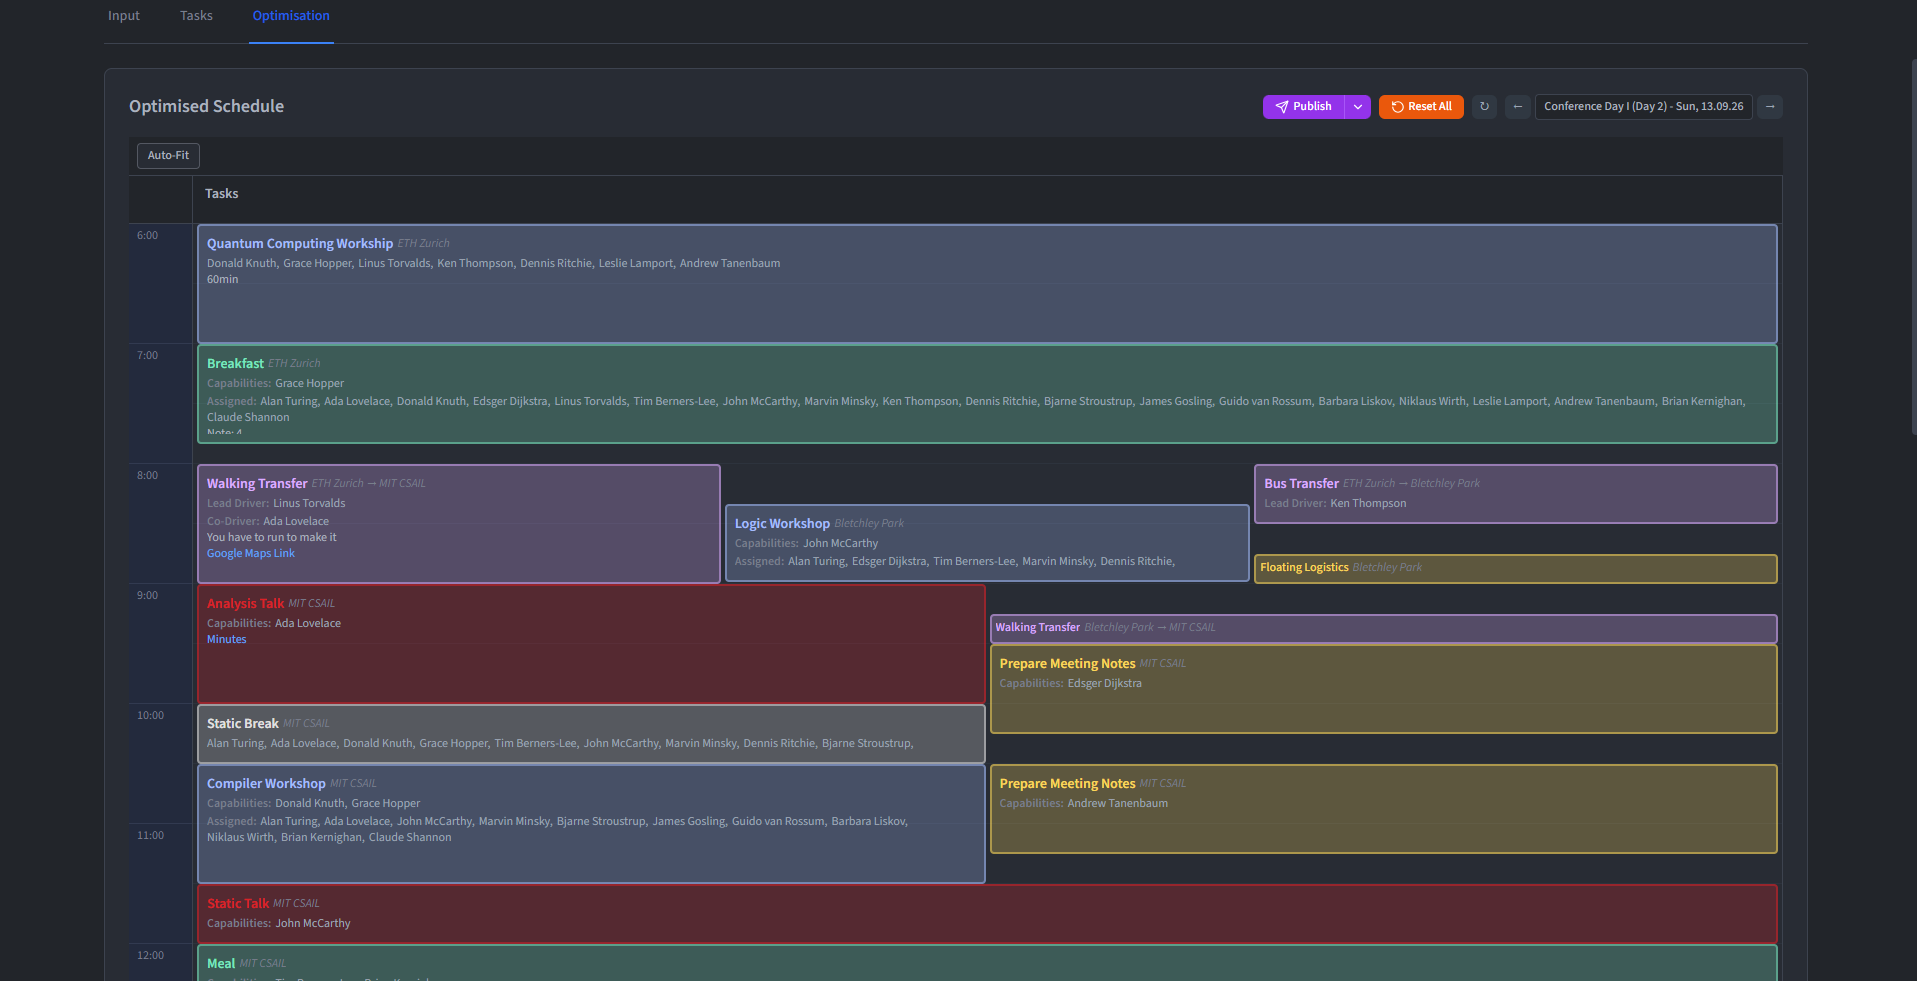Screen dimensions: 1917x981
Task: Click the 9:00 time label
Action: point(147,596)
